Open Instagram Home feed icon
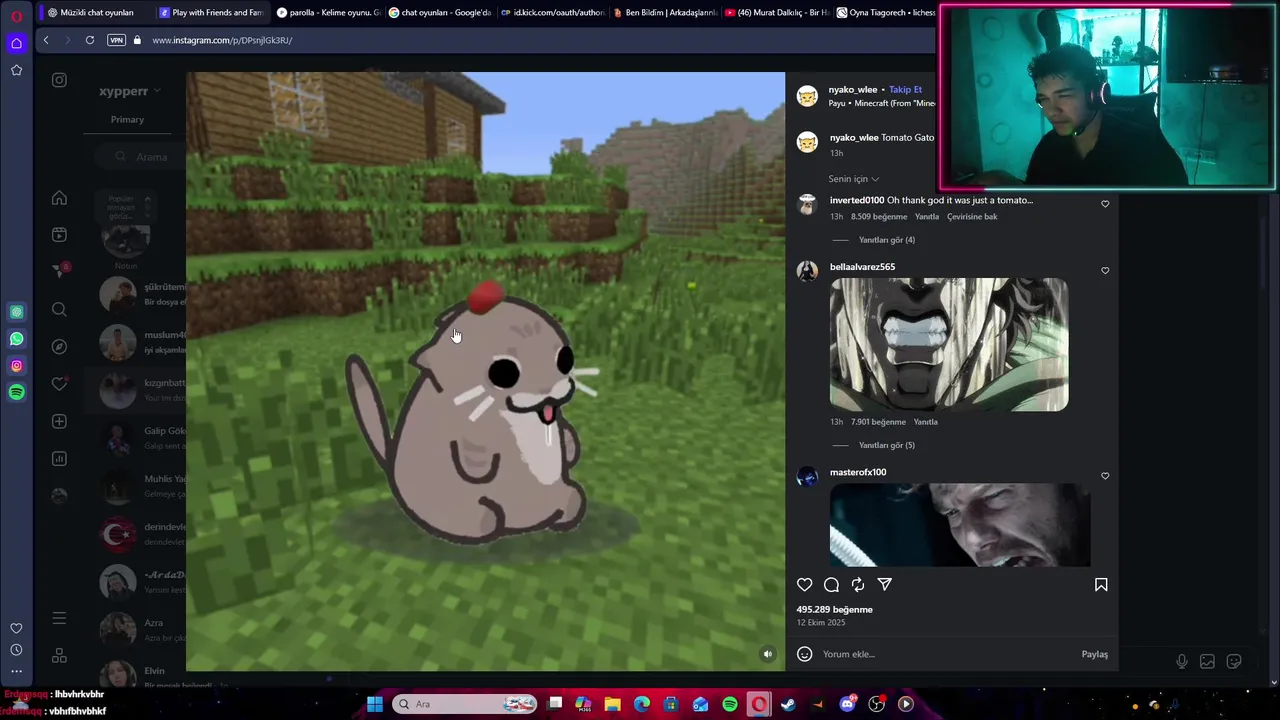This screenshot has width=1280, height=720. pos(59,198)
